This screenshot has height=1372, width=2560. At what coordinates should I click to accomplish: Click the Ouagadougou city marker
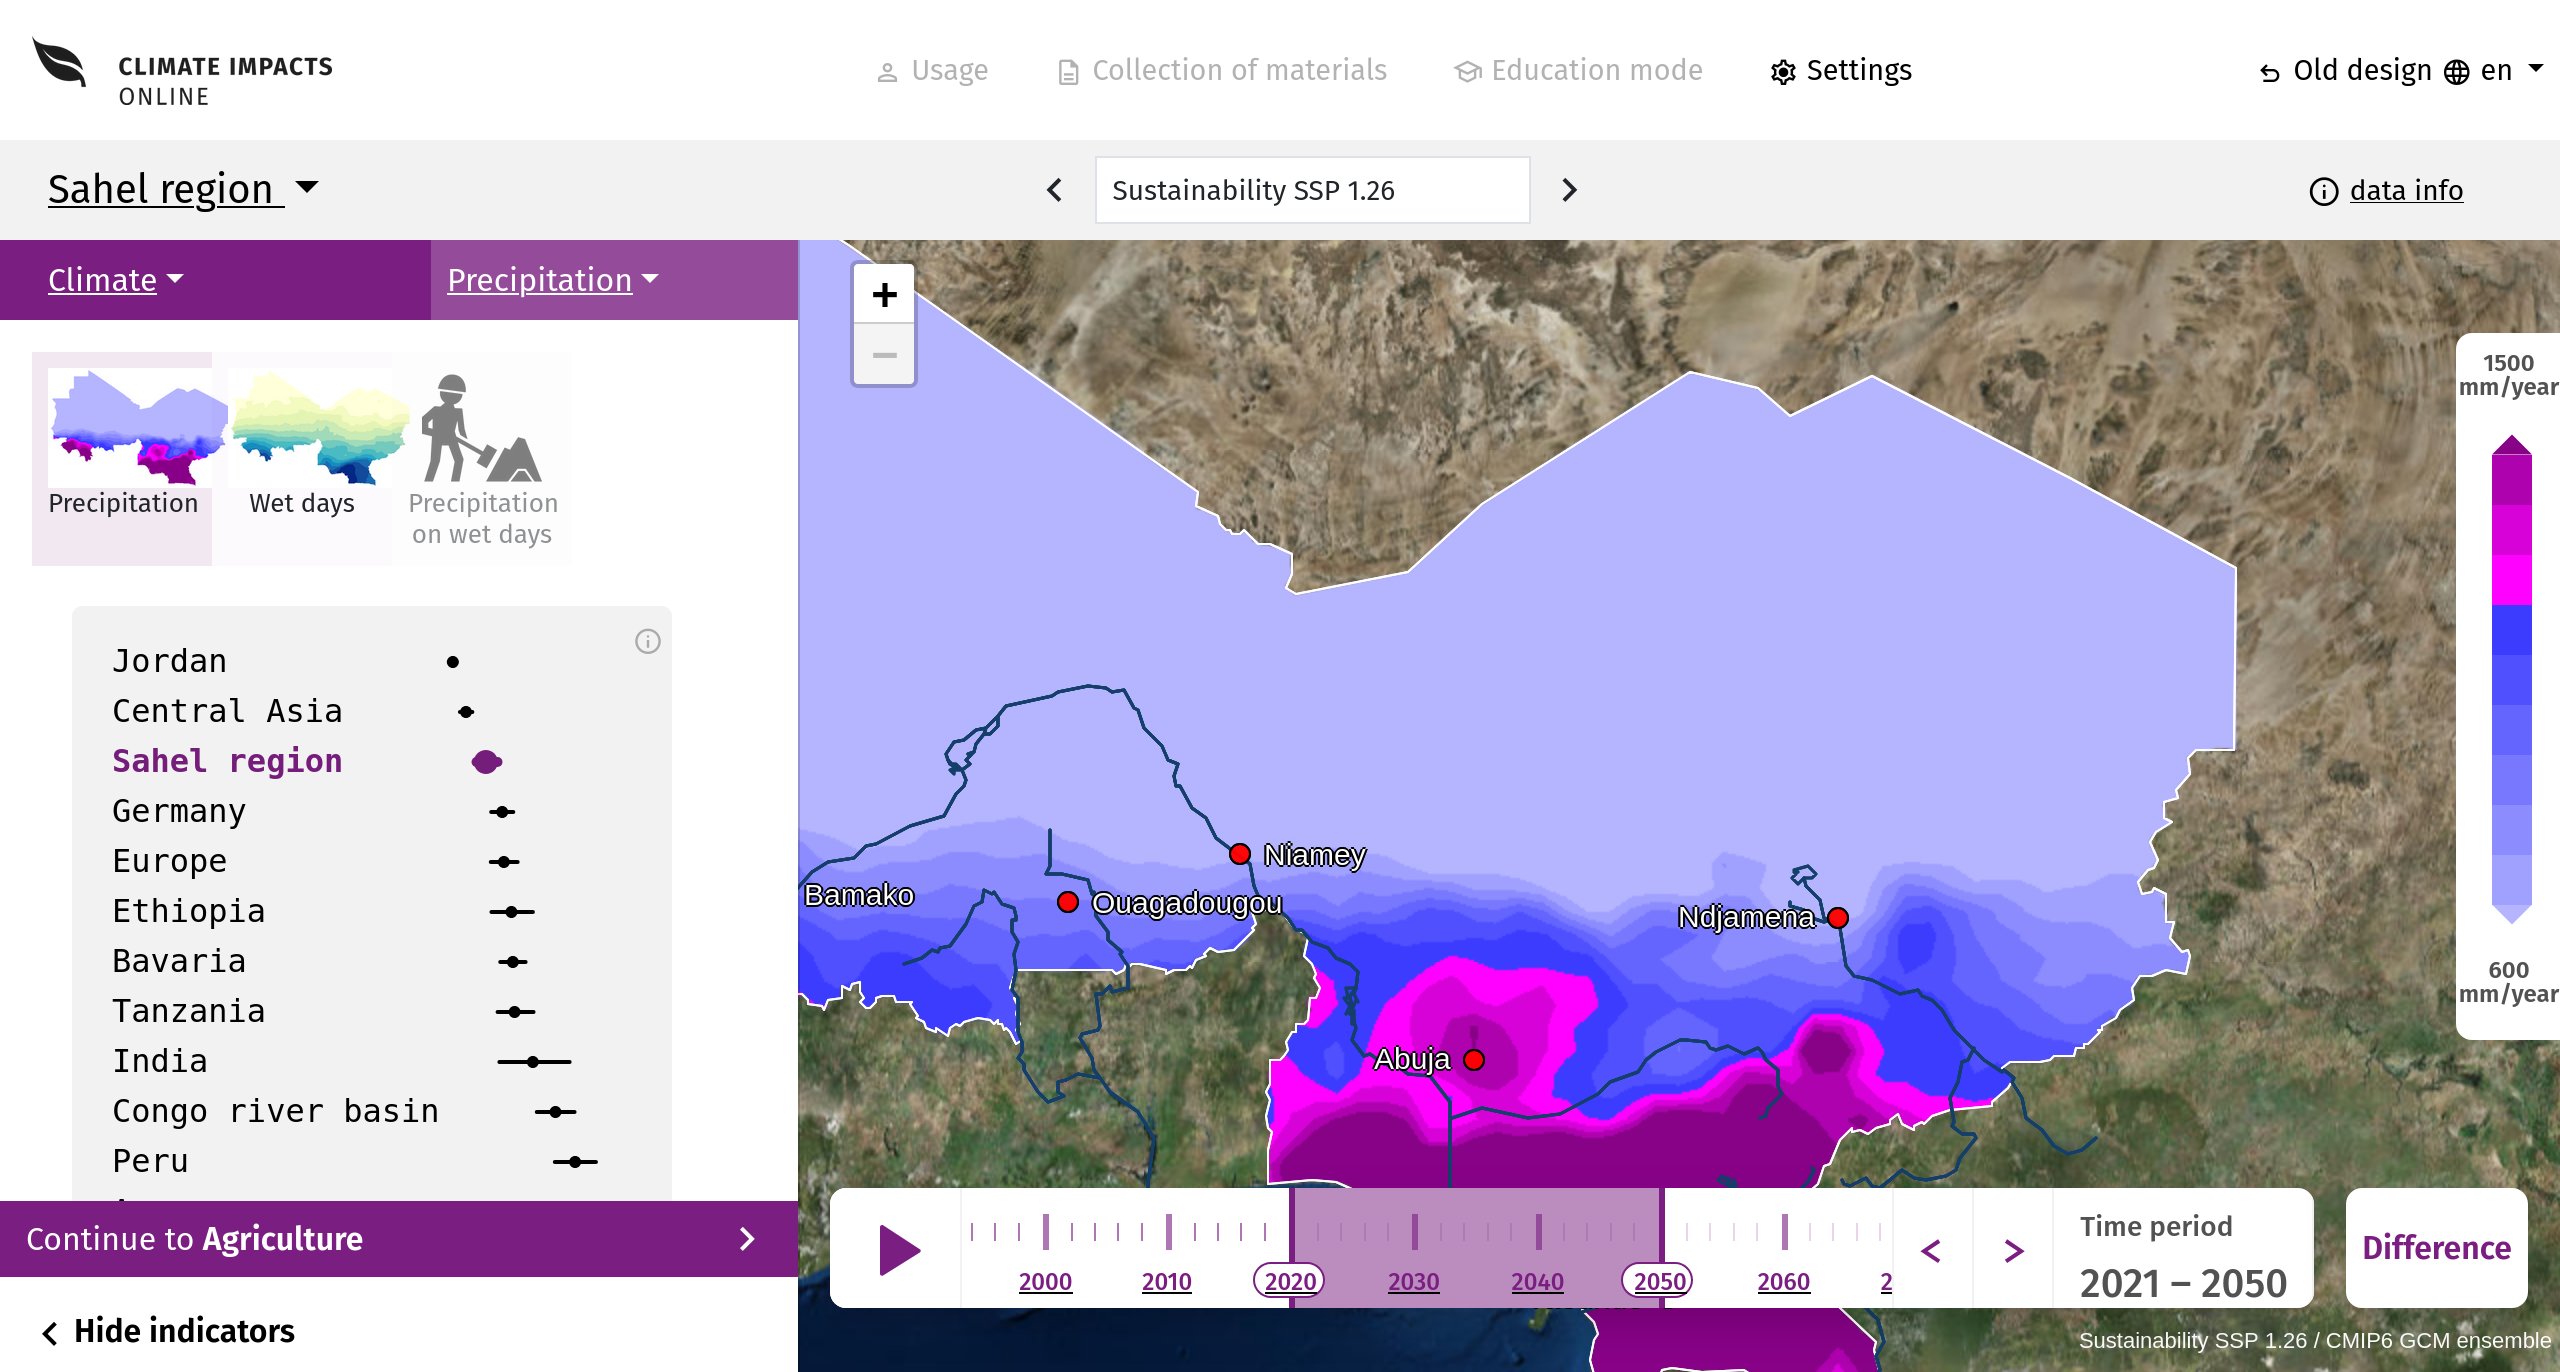1068,902
